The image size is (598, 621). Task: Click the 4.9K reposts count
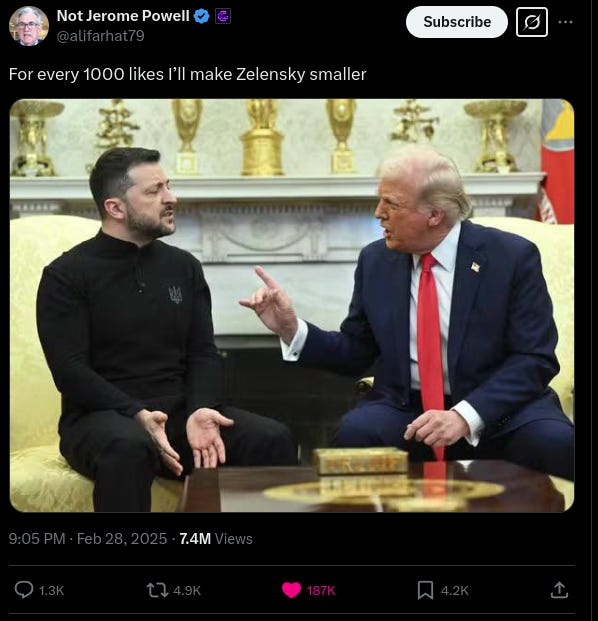point(187,591)
